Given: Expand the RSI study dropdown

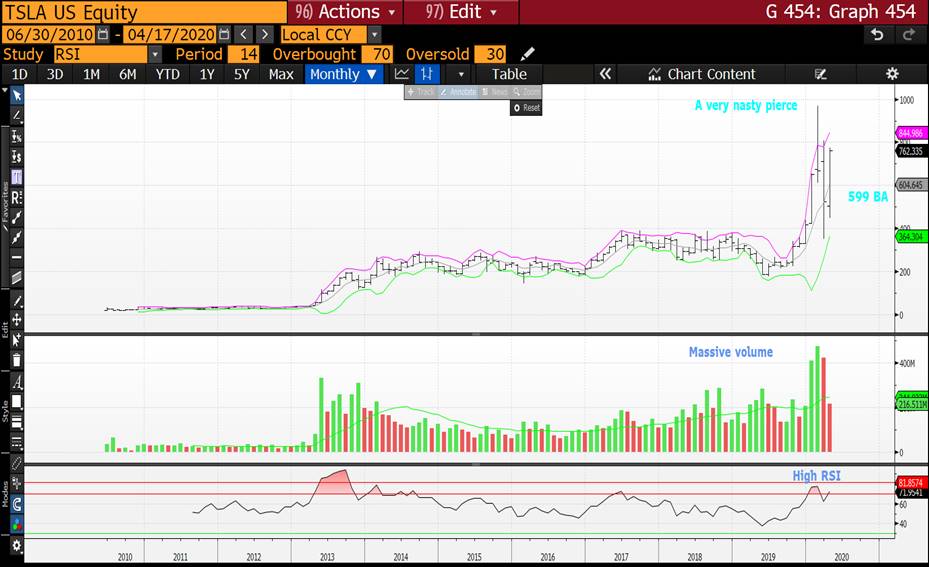Looking at the screenshot, I should click(x=155, y=55).
